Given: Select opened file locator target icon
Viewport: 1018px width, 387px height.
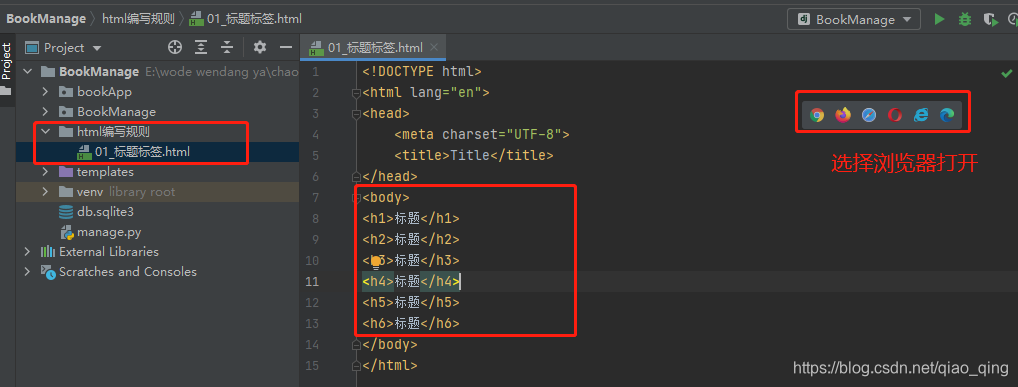Looking at the screenshot, I should point(175,47).
